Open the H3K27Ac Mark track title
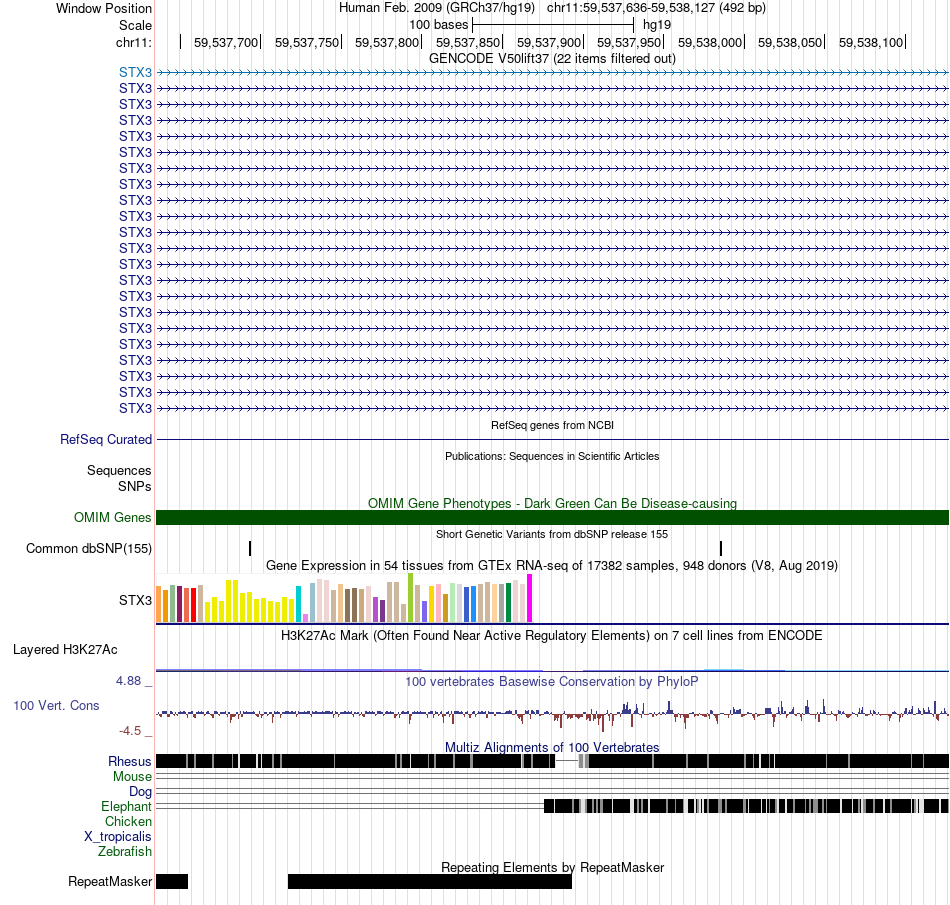The width and height of the screenshot is (950, 905). [552, 636]
